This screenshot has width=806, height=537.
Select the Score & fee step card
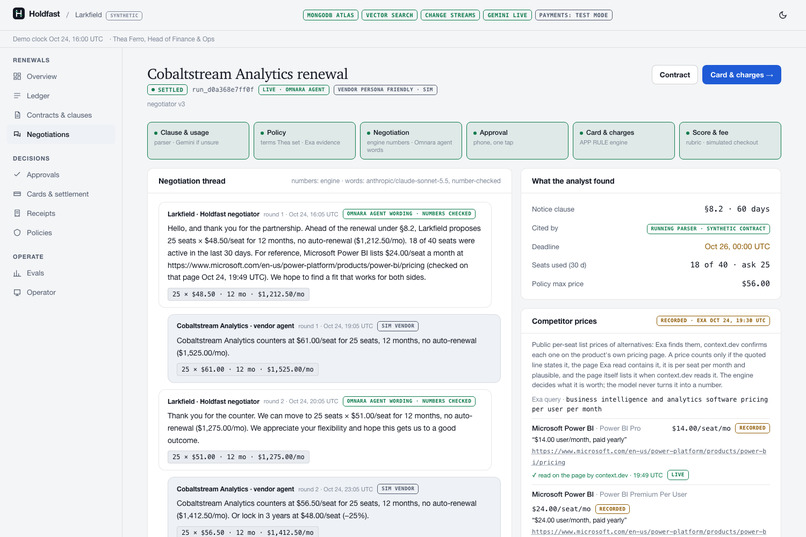pyautogui.click(x=730, y=140)
